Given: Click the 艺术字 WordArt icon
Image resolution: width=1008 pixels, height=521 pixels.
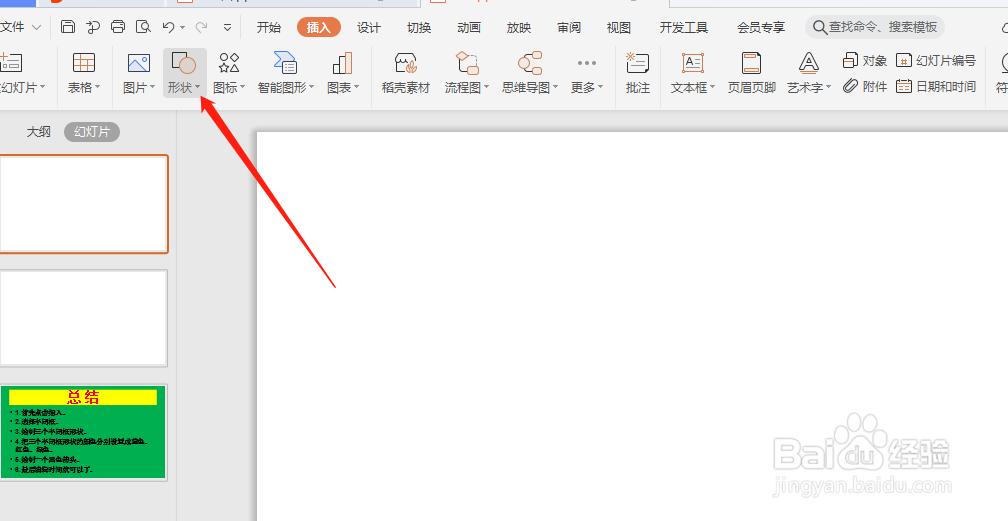Looking at the screenshot, I should (x=809, y=63).
